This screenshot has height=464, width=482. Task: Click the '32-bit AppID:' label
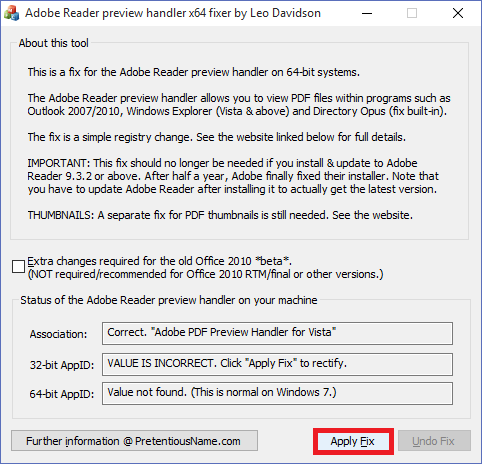click(x=62, y=365)
